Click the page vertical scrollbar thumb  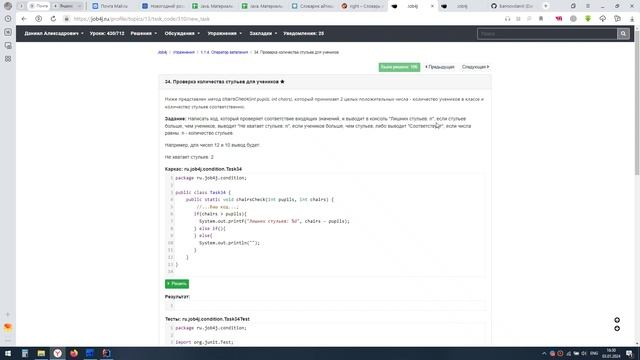[637, 104]
